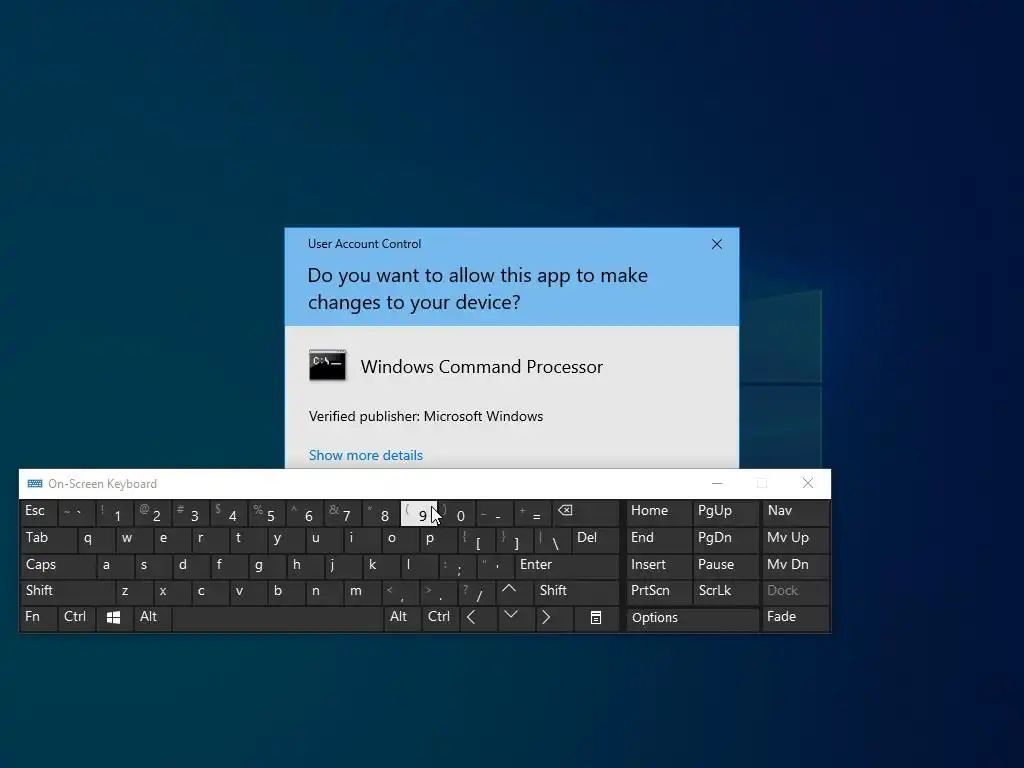Image resolution: width=1024 pixels, height=768 pixels.
Task: Toggle the left Ctrl key
Action: click(76, 618)
